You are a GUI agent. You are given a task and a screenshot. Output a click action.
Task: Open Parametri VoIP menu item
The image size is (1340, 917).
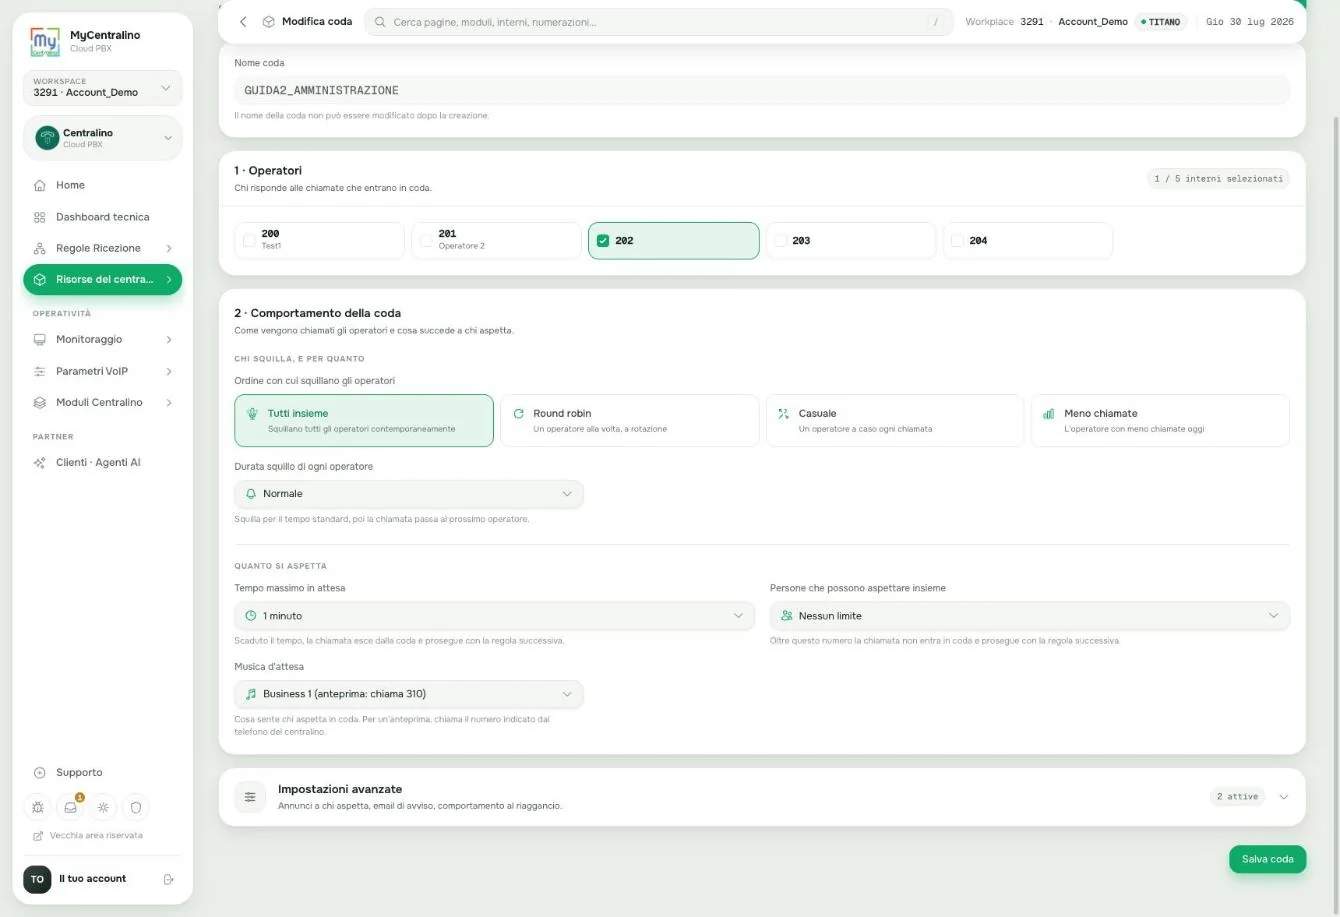coord(103,371)
